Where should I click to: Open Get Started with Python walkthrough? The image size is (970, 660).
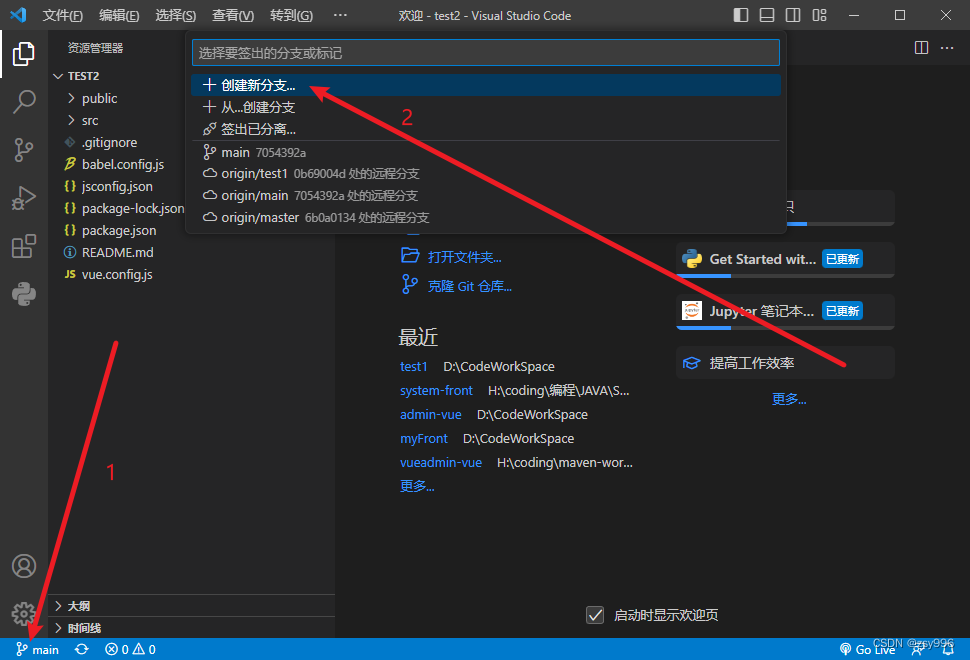pyautogui.click(x=785, y=260)
